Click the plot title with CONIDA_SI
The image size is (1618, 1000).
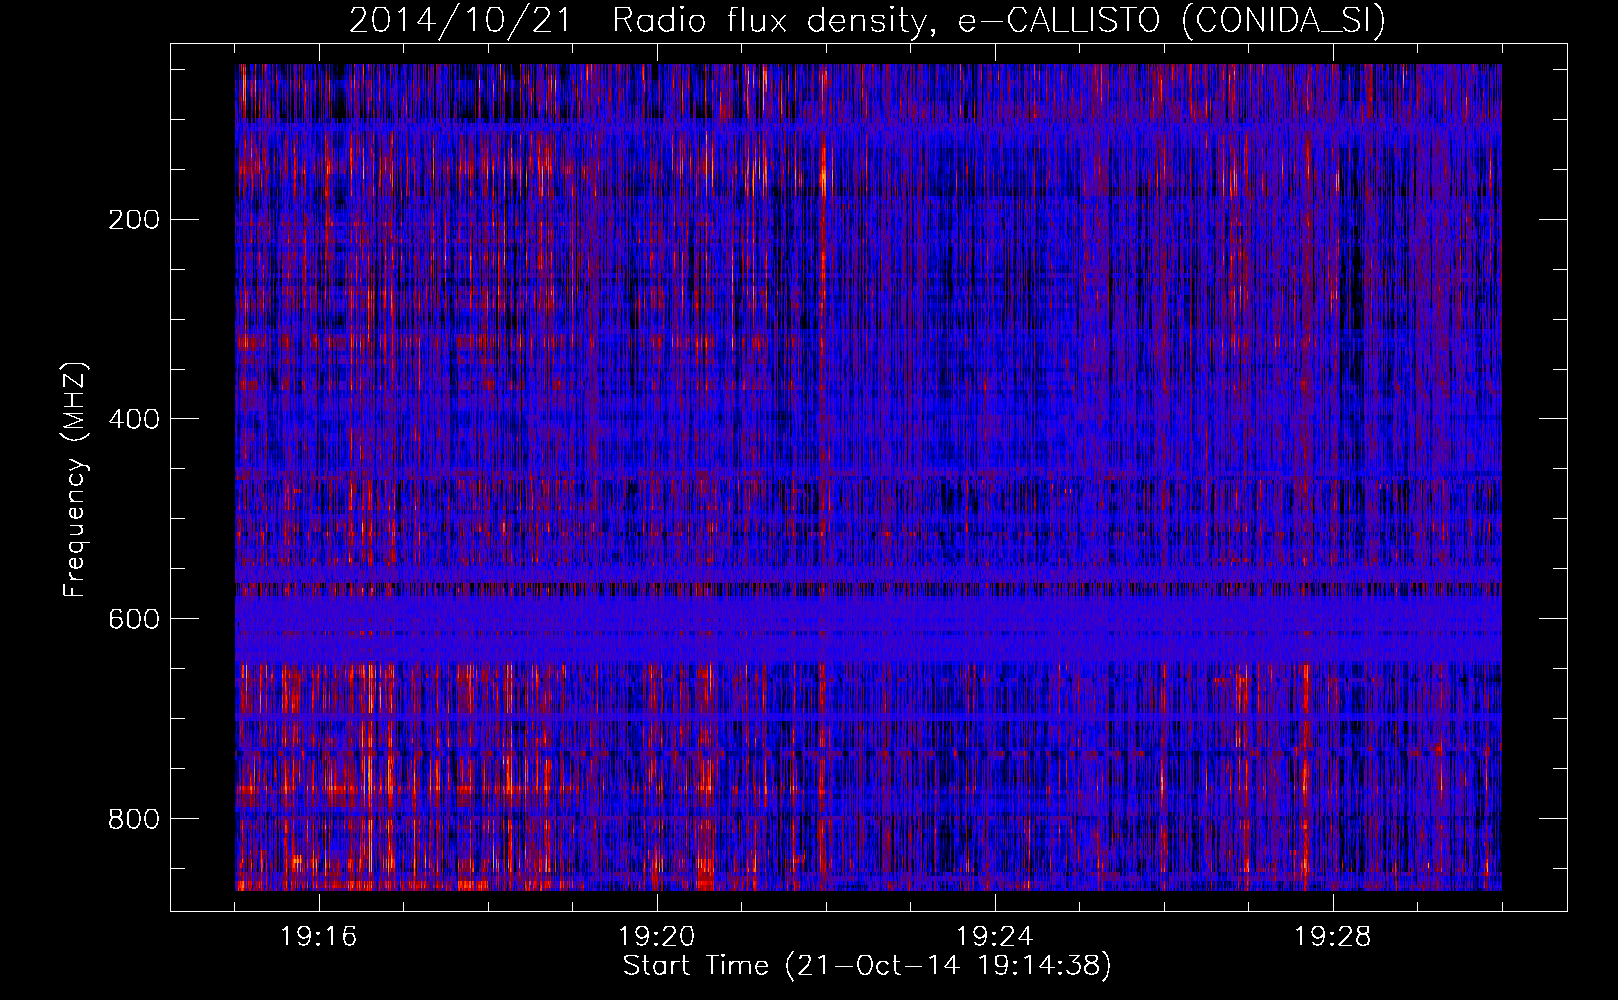(x=867, y=20)
